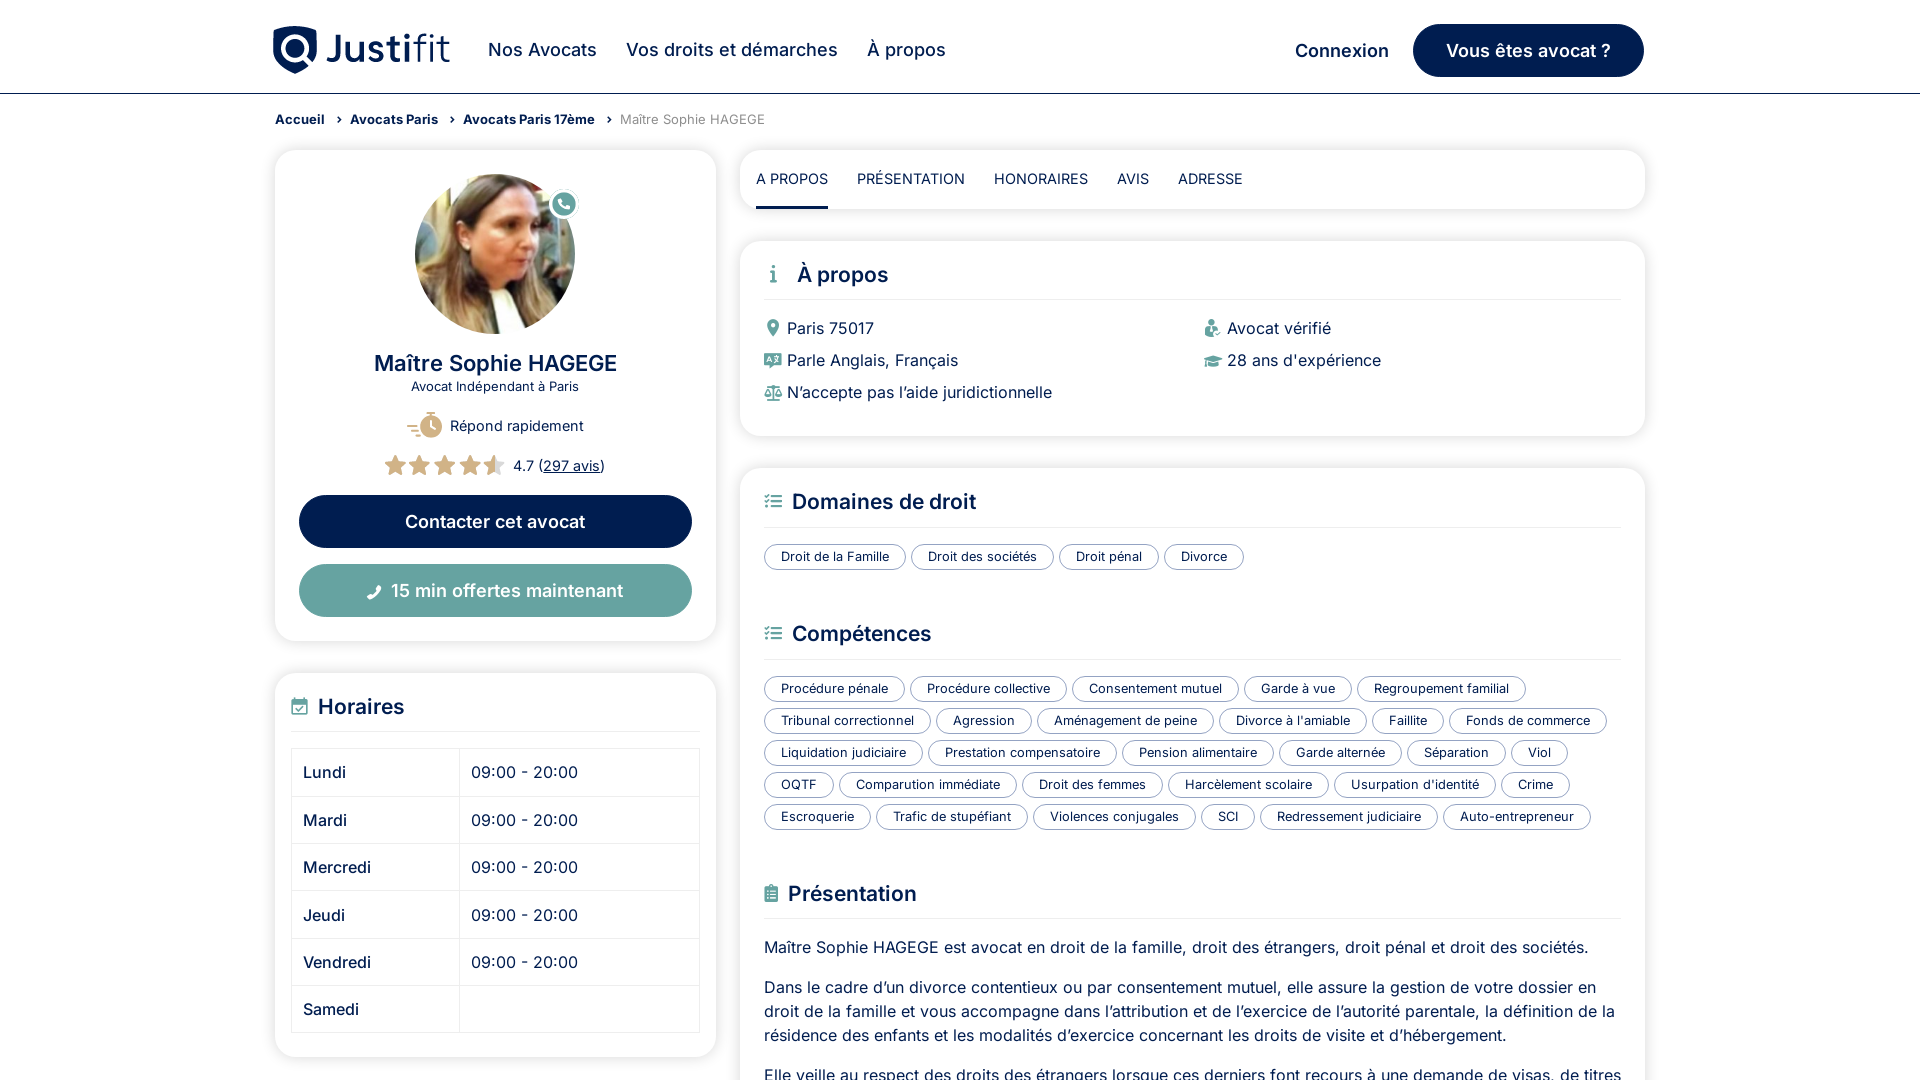Click the language icon beside Parle Anglais
Screen dimensions: 1920x1080
[772, 360]
